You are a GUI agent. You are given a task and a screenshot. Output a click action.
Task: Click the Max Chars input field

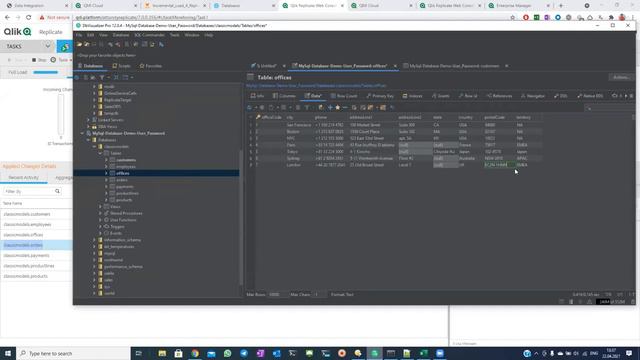[x=319, y=294]
